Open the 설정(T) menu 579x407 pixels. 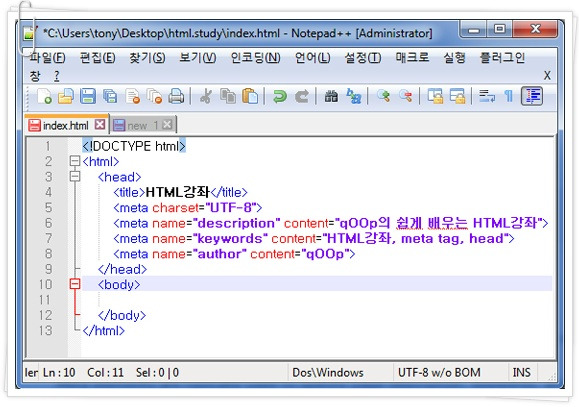(x=363, y=58)
